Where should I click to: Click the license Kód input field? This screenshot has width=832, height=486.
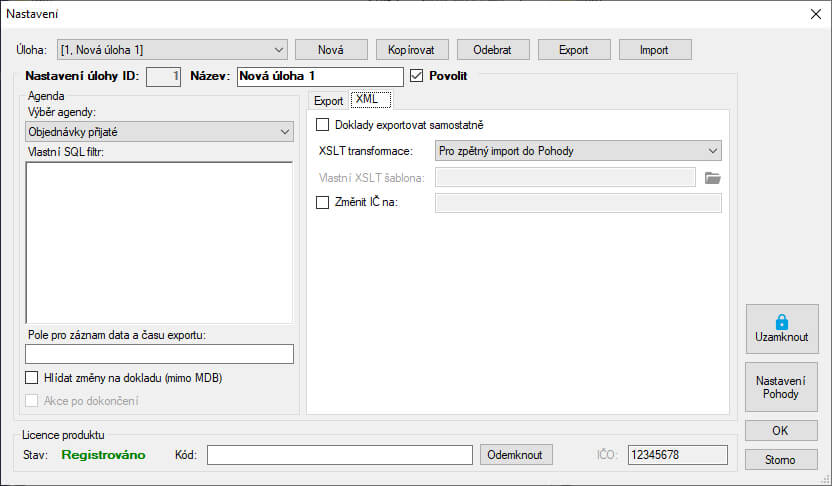[339, 455]
